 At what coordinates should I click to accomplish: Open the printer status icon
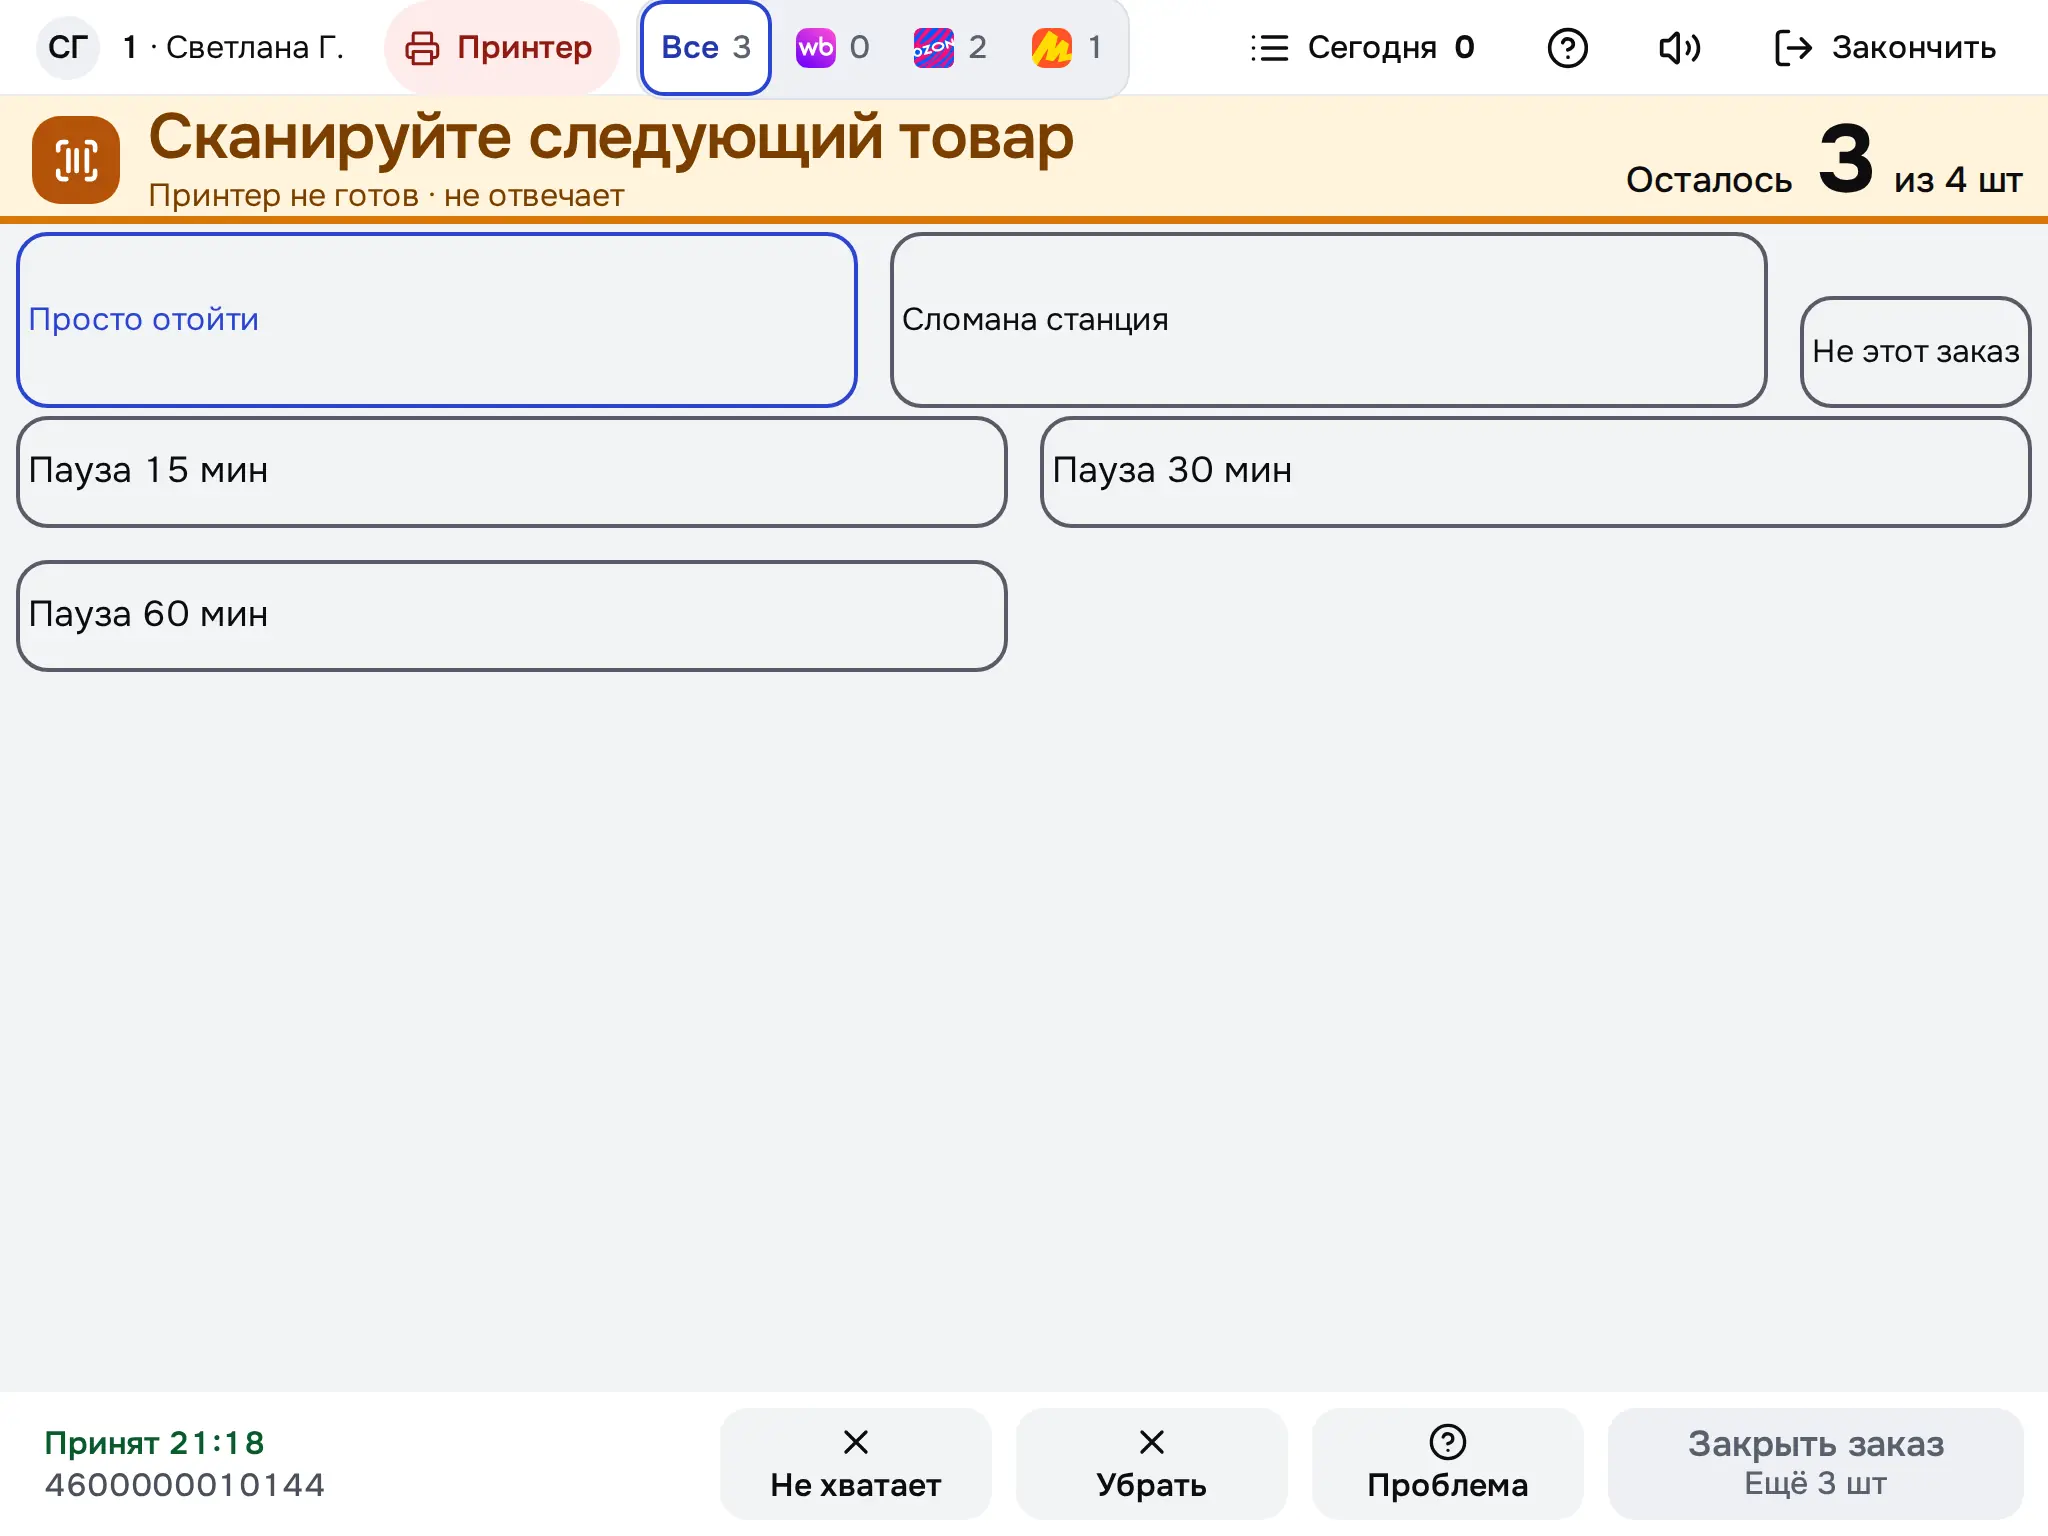pyautogui.click(x=422, y=48)
